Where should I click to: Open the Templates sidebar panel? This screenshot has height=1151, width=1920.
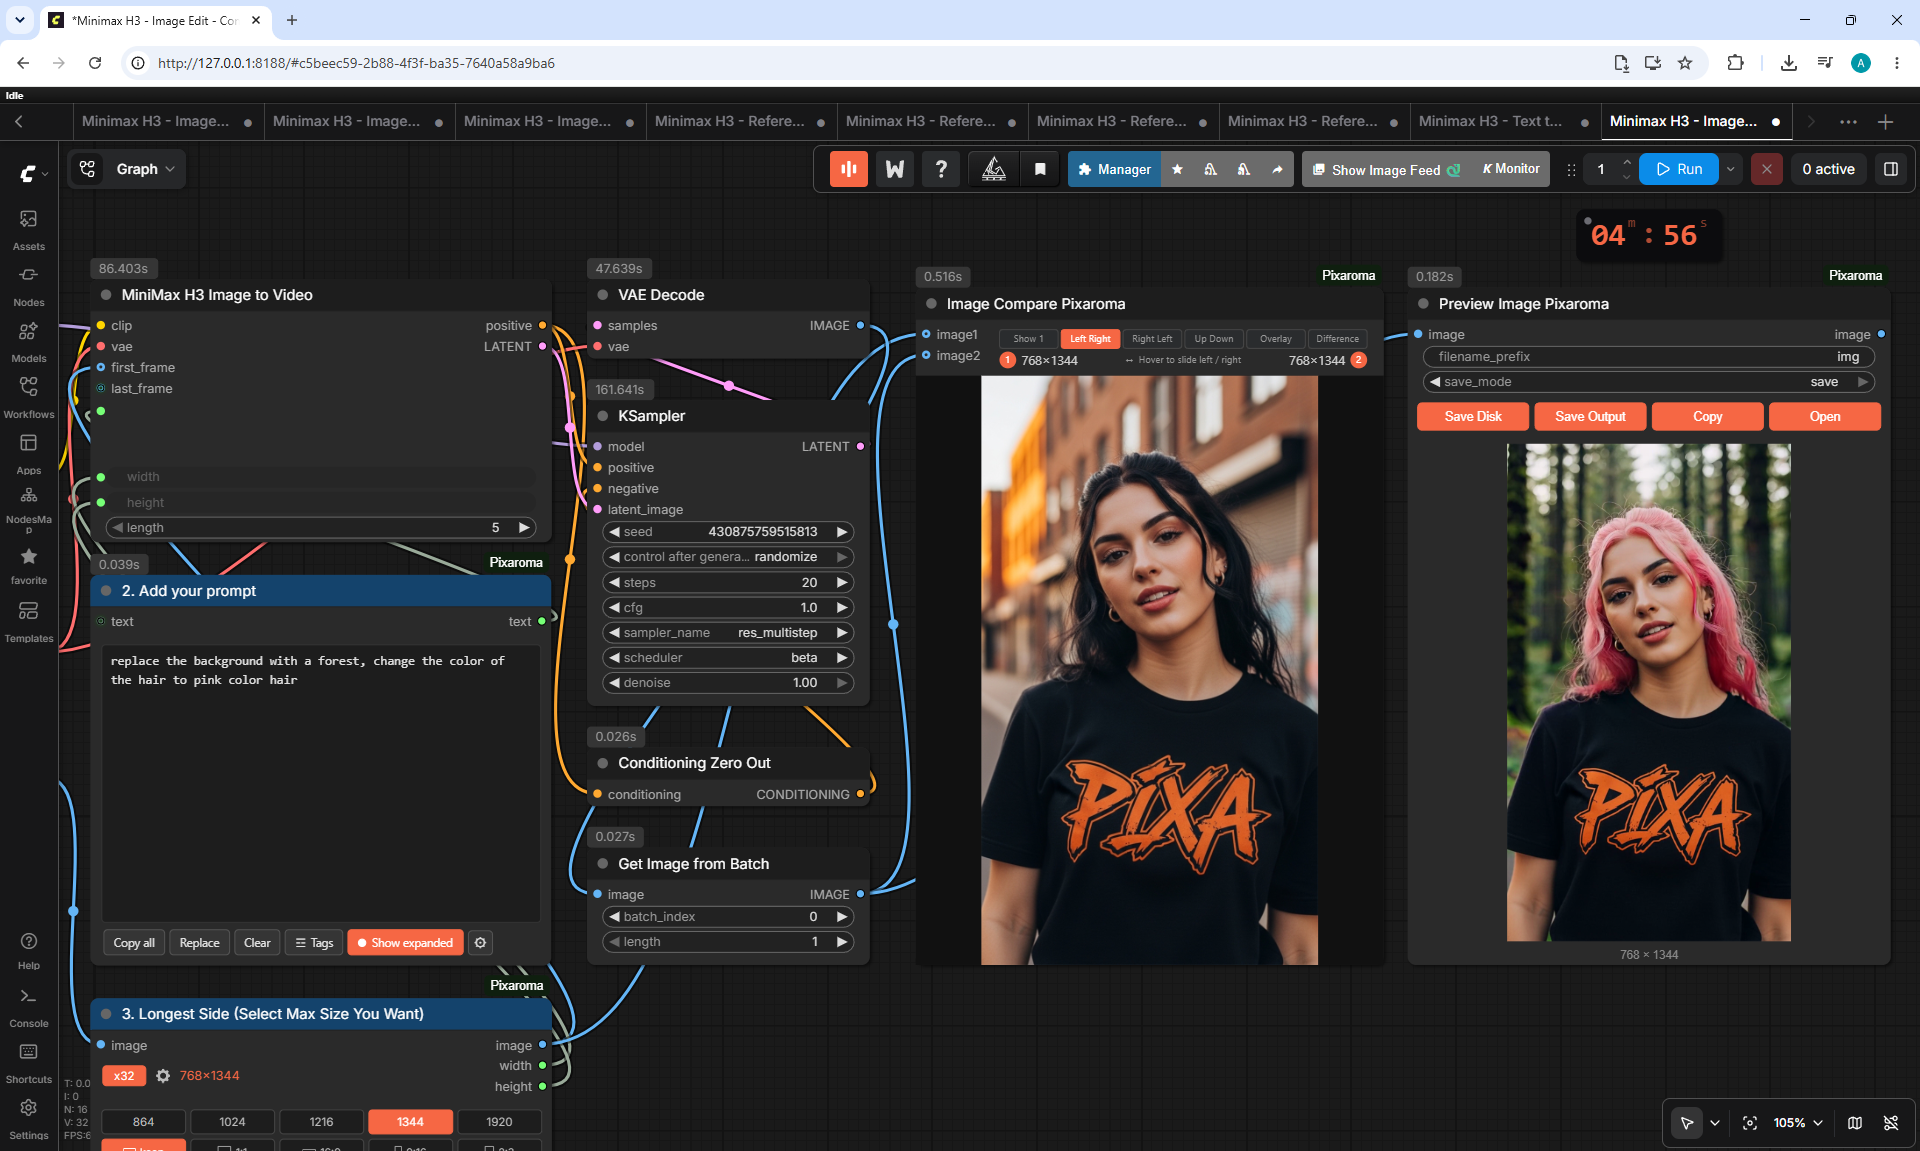(x=28, y=621)
